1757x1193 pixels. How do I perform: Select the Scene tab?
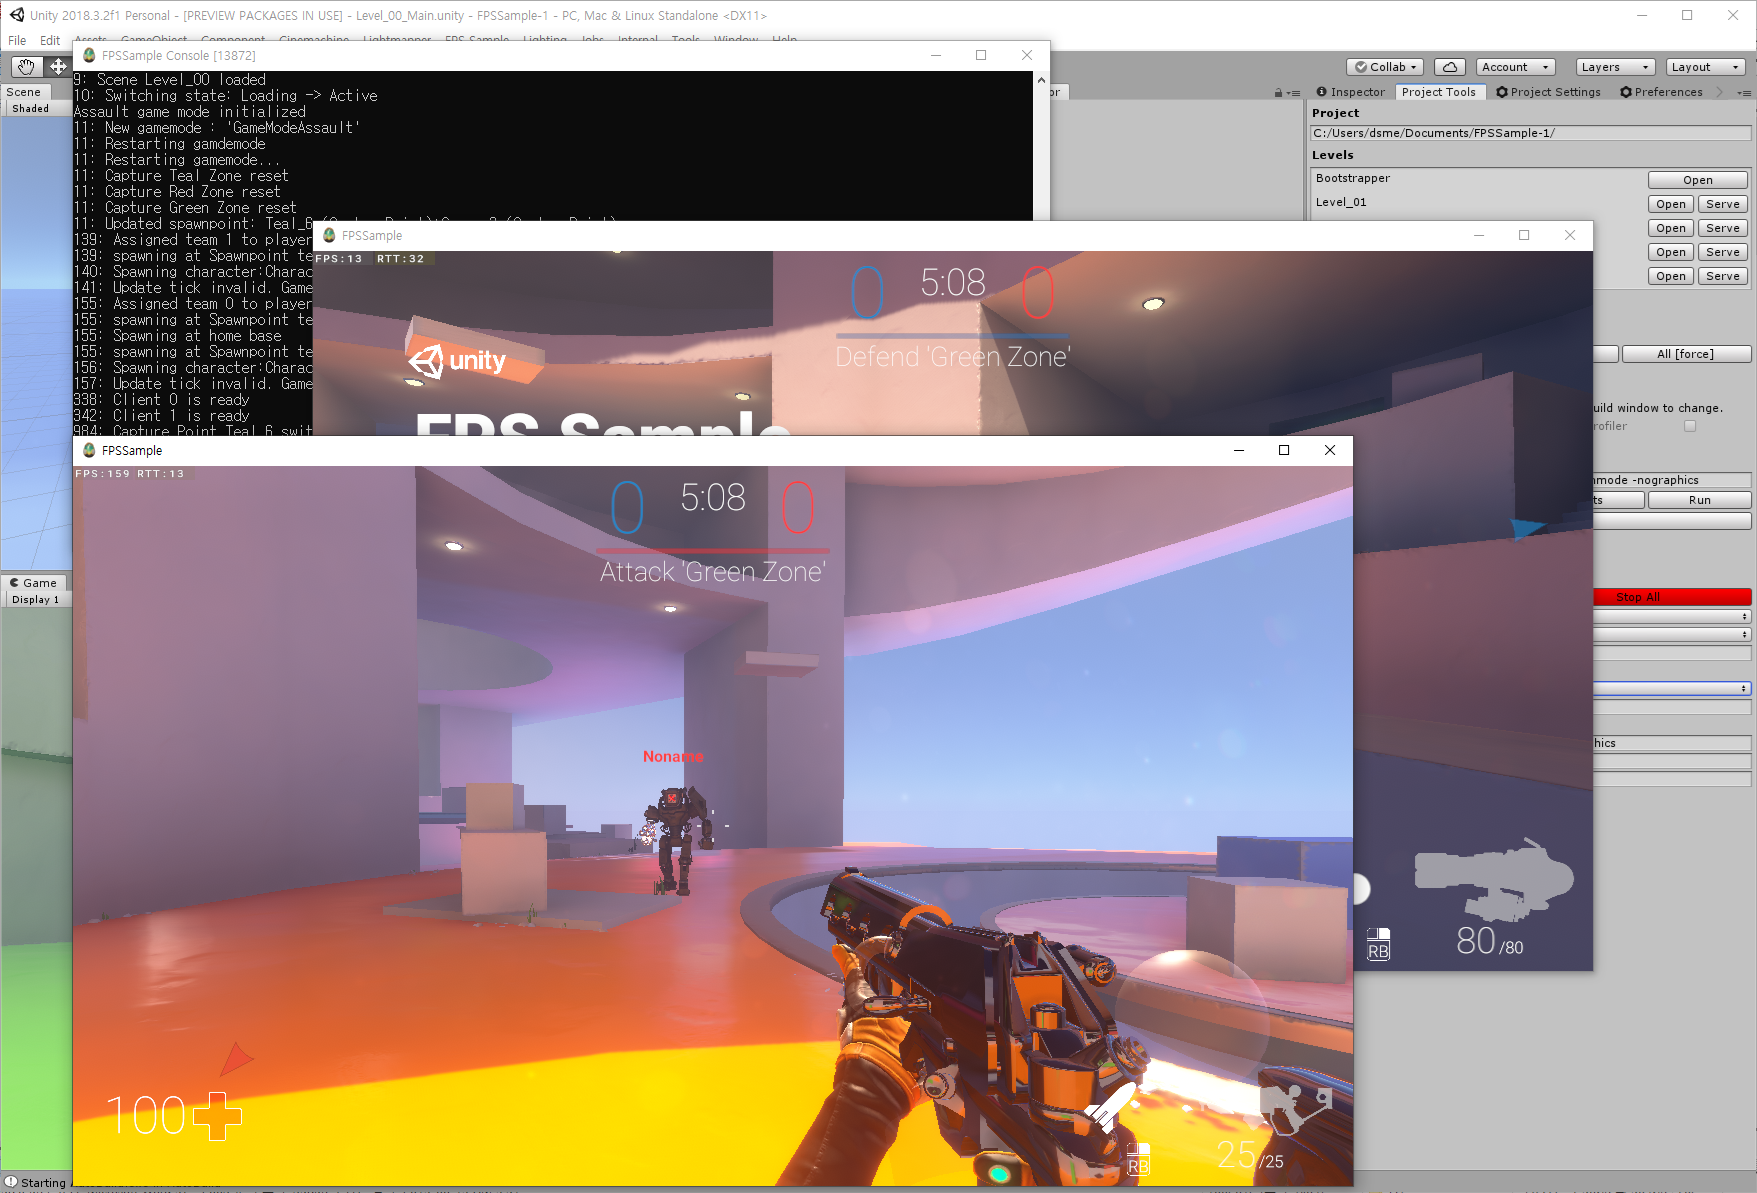coord(24,92)
